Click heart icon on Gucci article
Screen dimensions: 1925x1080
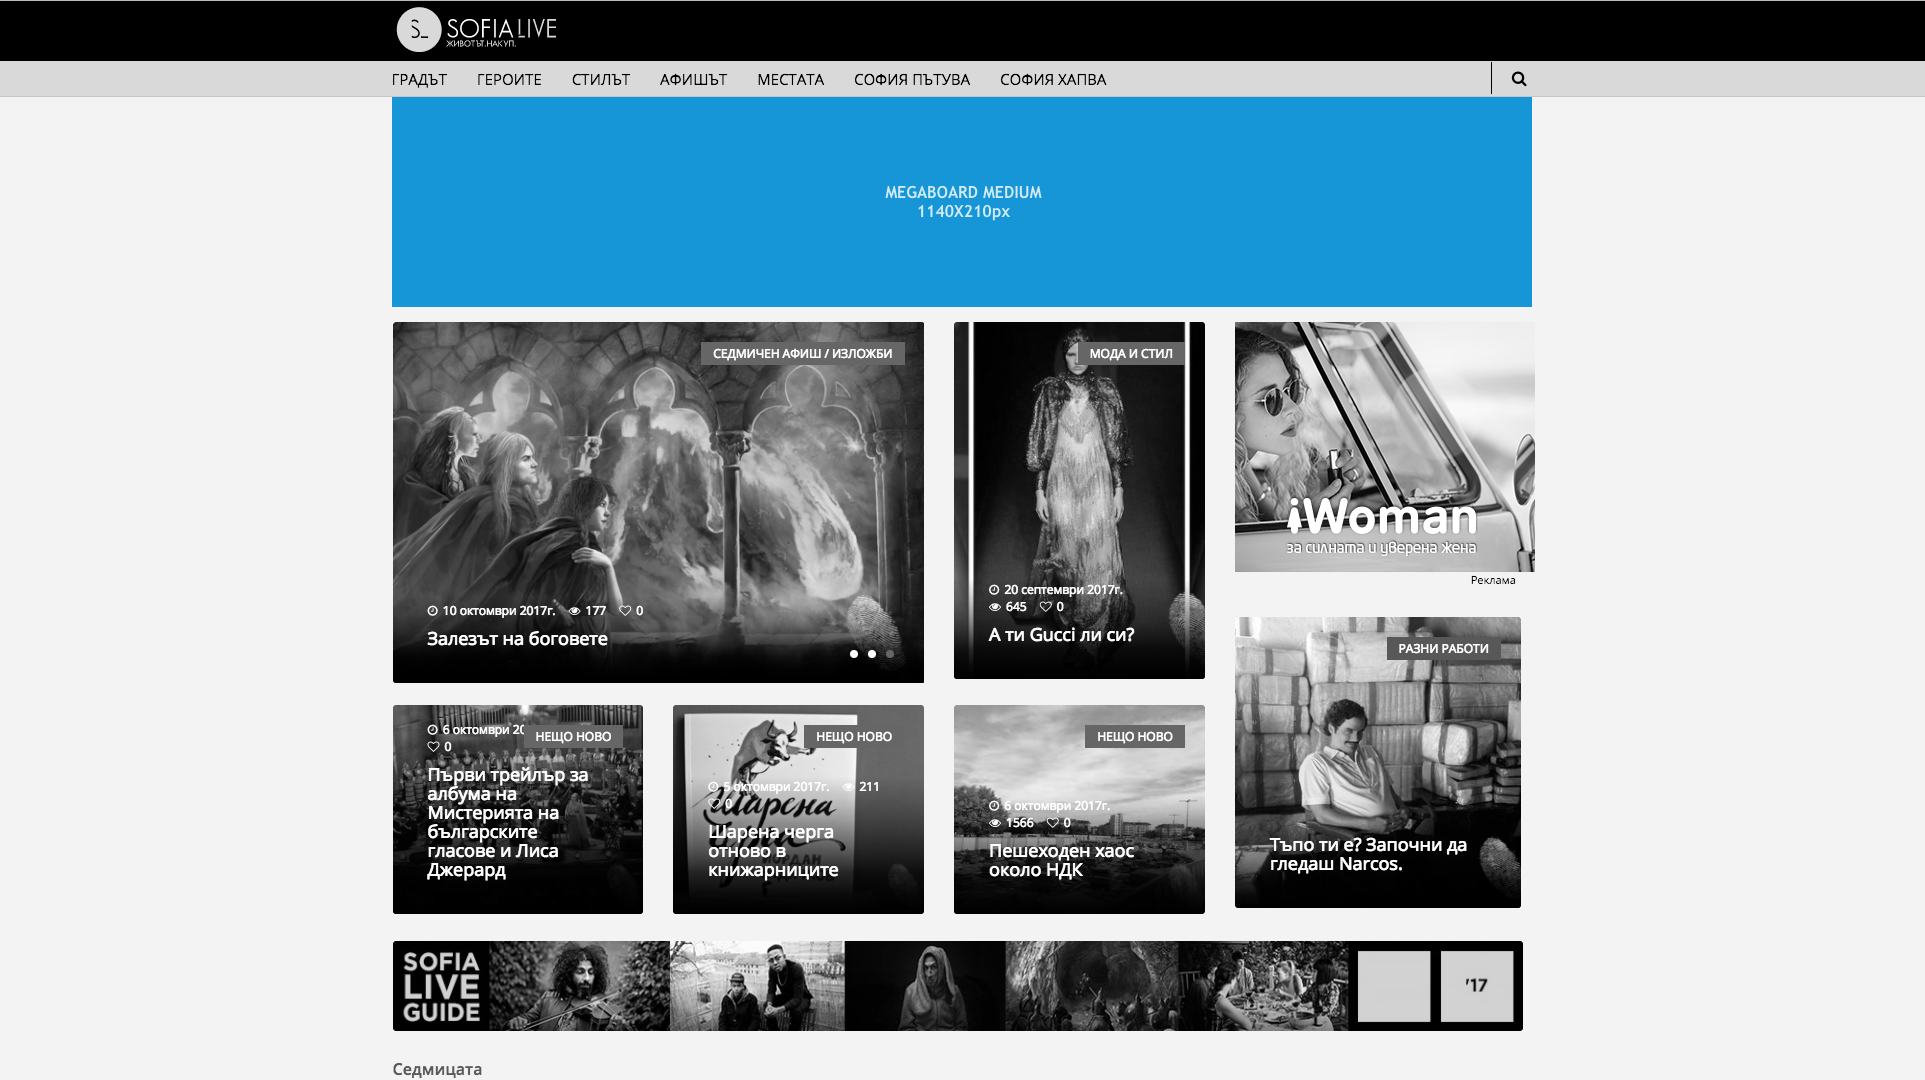click(1045, 607)
